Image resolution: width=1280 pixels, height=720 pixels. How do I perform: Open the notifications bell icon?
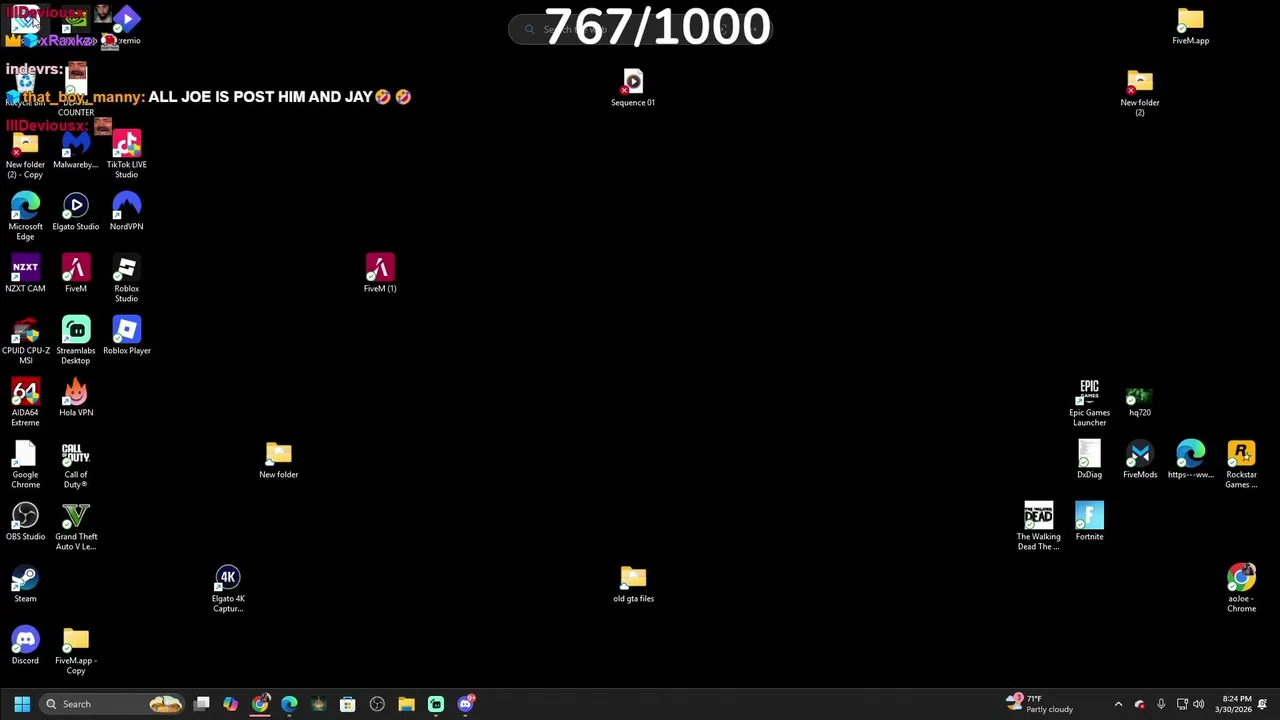(1263, 704)
